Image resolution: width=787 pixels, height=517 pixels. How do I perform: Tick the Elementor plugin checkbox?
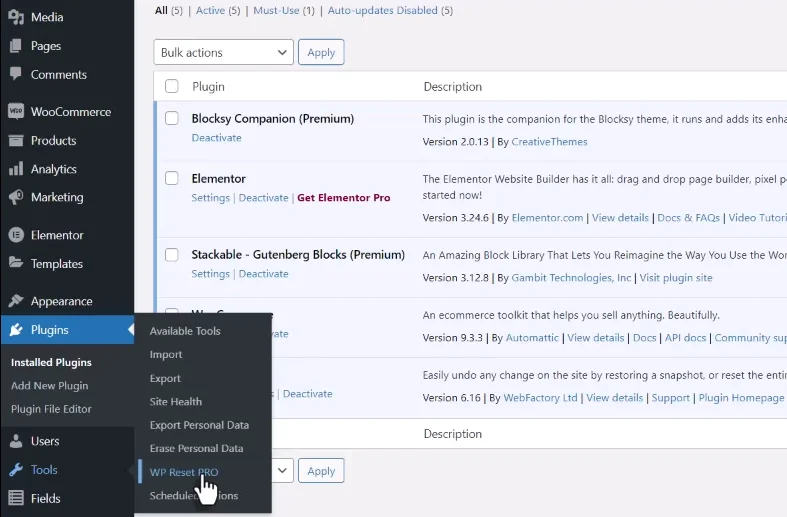[x=172, y=179]
